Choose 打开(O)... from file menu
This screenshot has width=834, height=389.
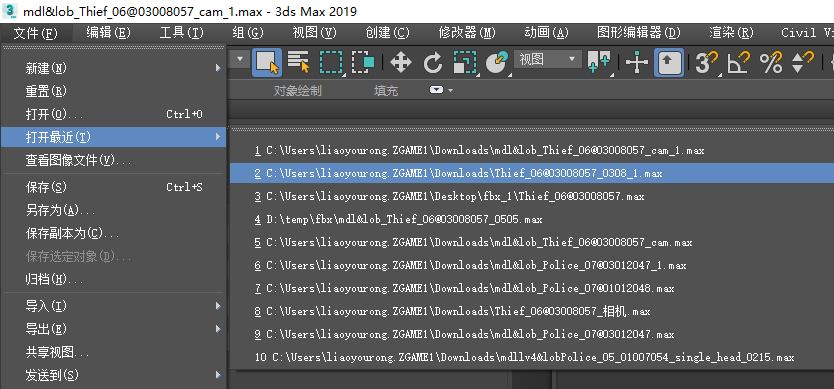(113, 114)
